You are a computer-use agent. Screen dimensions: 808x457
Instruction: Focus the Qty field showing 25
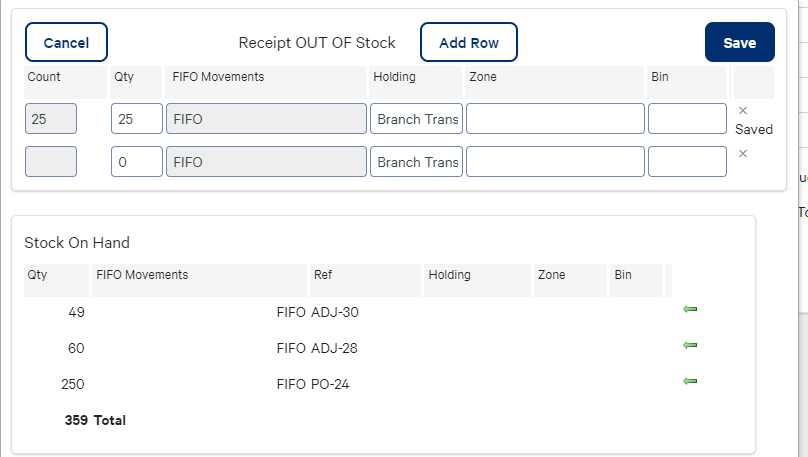click(x=136, y=119)
